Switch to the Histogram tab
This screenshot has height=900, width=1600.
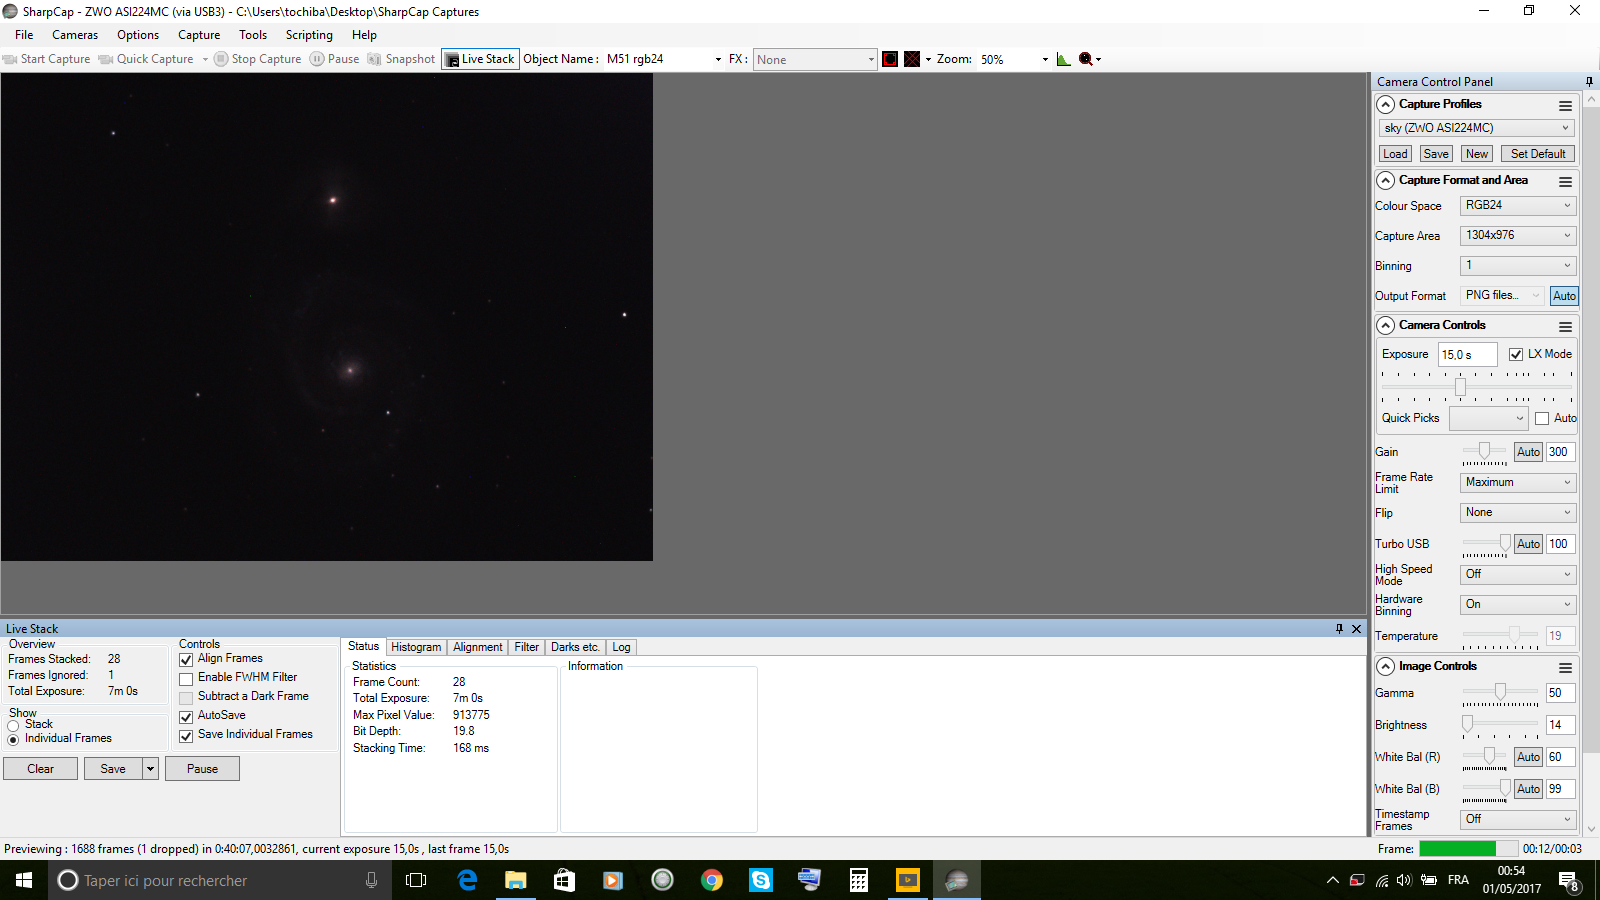[x=416, y=647]
